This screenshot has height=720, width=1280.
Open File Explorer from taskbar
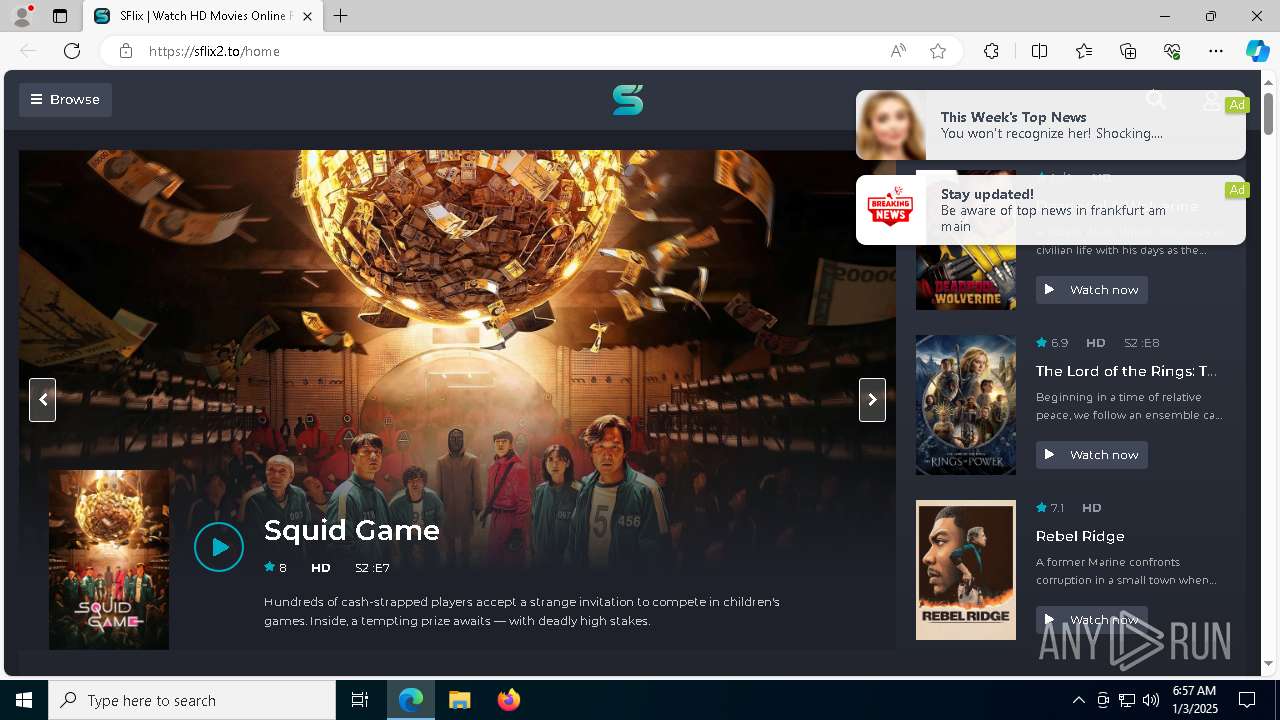tap(459, 700)
